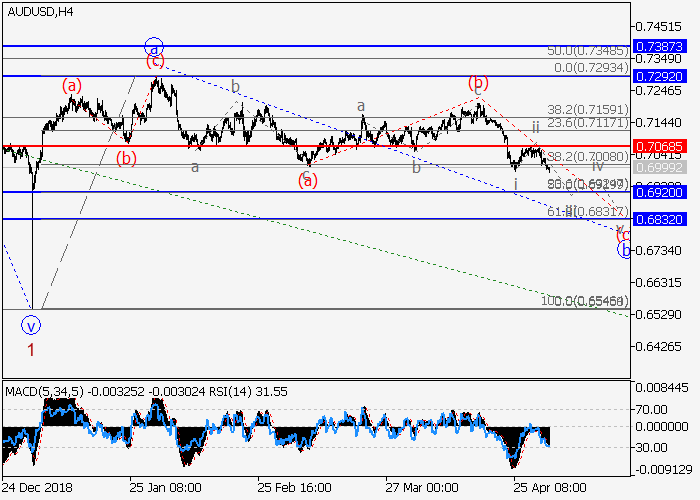Image resolution: width=700 pixels, height=500 pixels.
Task: Click the 0.69200 blue price level tag
Action: (x=662, y=191)
